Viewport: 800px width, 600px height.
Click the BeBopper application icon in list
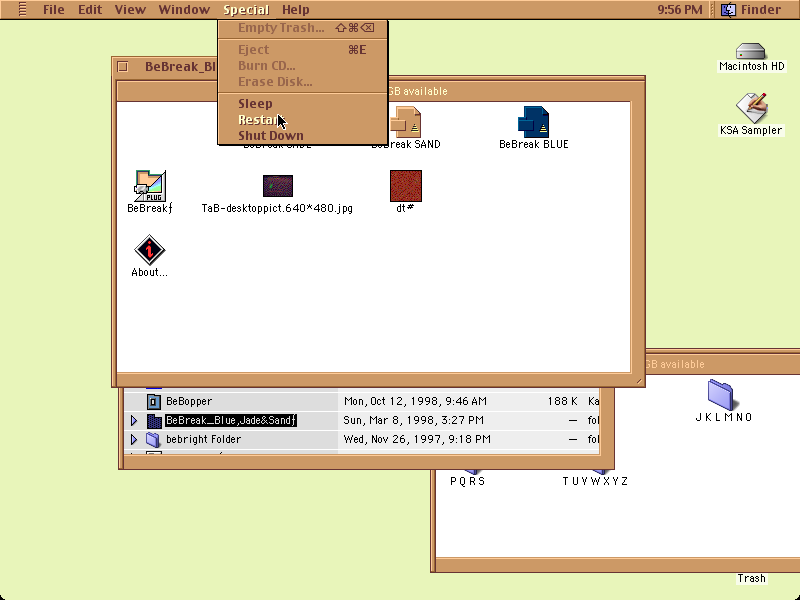(154, 402)
